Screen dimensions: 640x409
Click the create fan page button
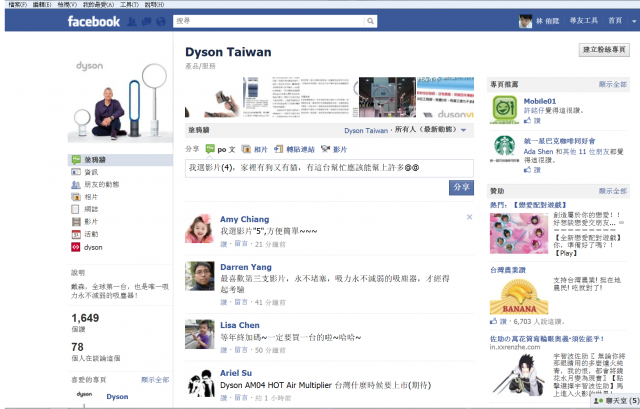(x=604, y=50)
